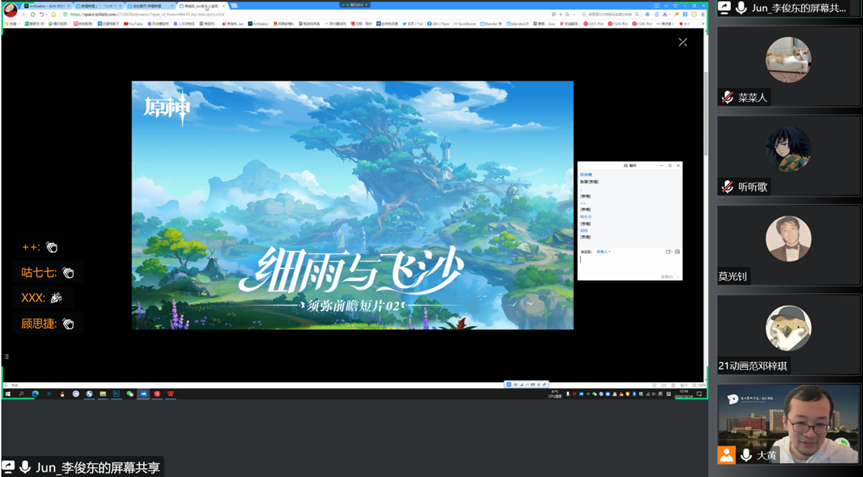Click the chat window's clear/delete icon

[677, 251]
